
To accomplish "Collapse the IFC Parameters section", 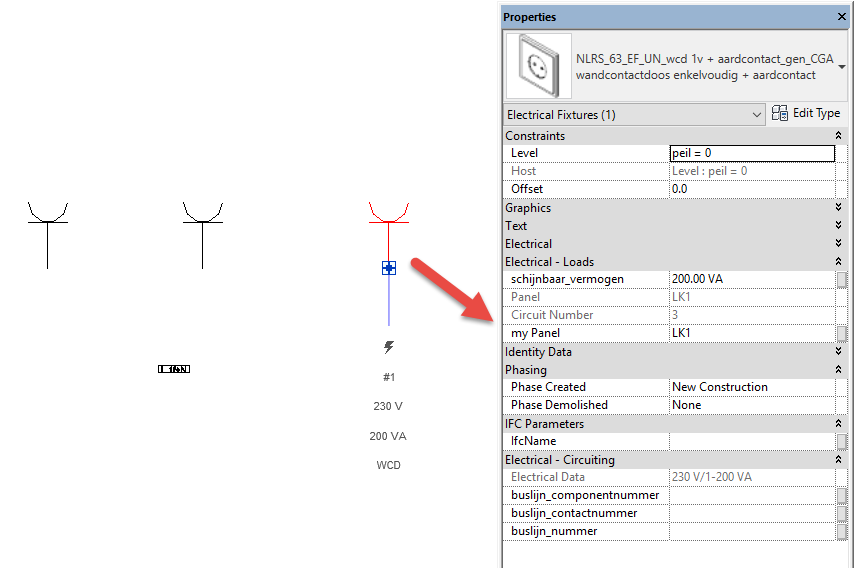I will tap(838, 424).
